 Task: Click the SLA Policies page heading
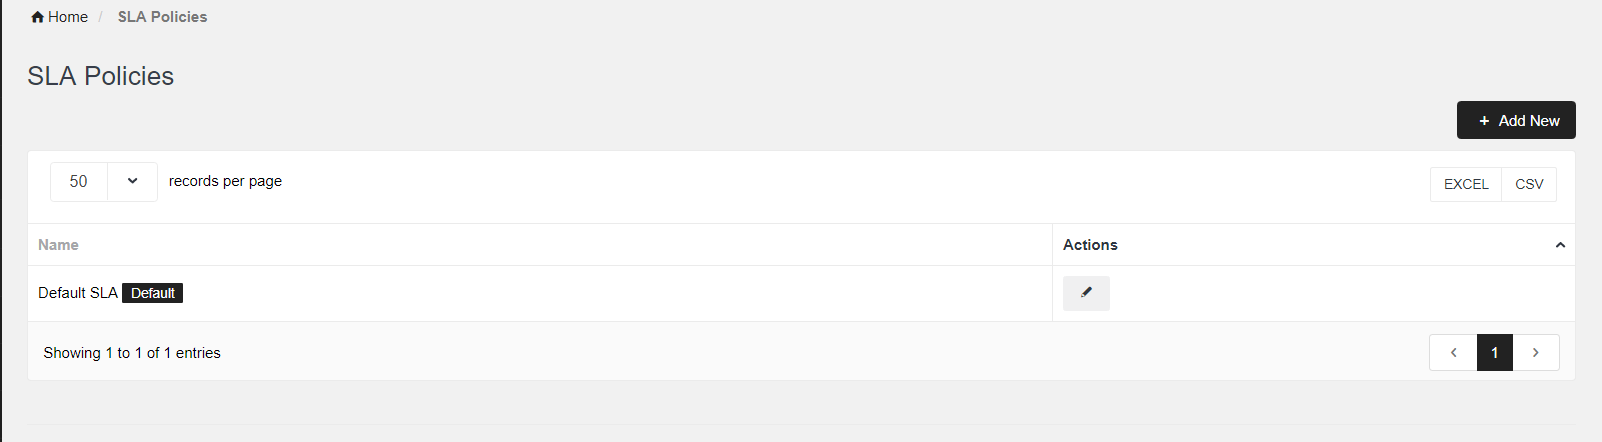point(100,76)
